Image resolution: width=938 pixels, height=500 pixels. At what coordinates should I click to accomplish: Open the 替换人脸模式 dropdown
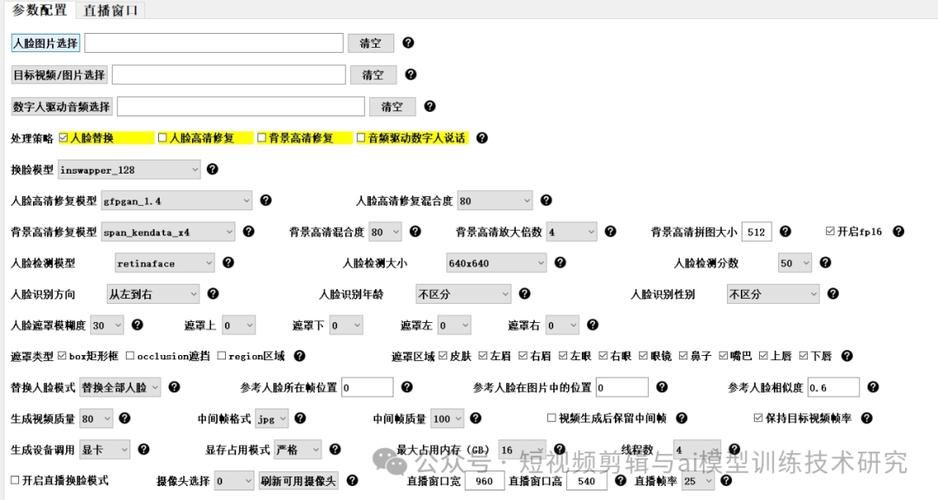[x=119, y=387]
